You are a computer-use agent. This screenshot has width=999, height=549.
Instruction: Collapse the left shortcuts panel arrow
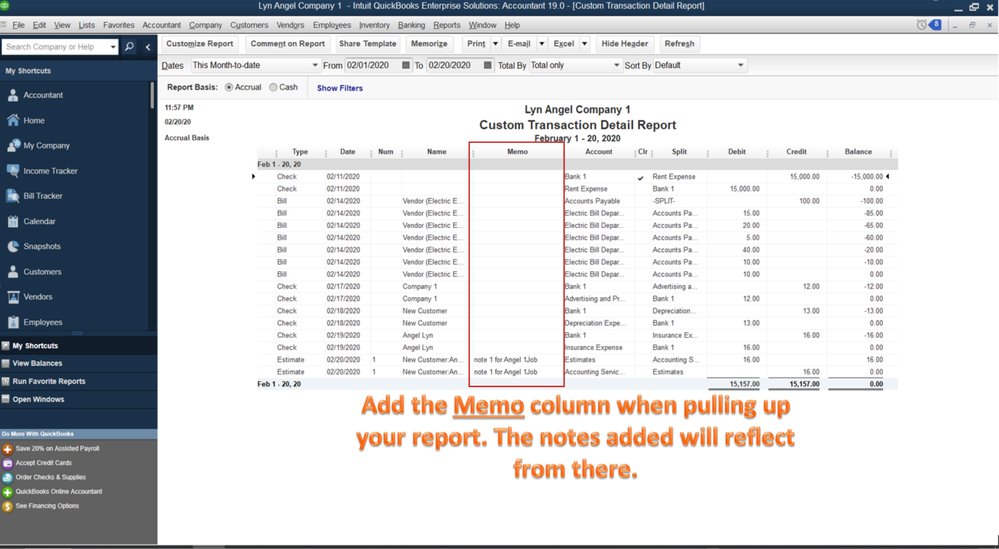148,46
